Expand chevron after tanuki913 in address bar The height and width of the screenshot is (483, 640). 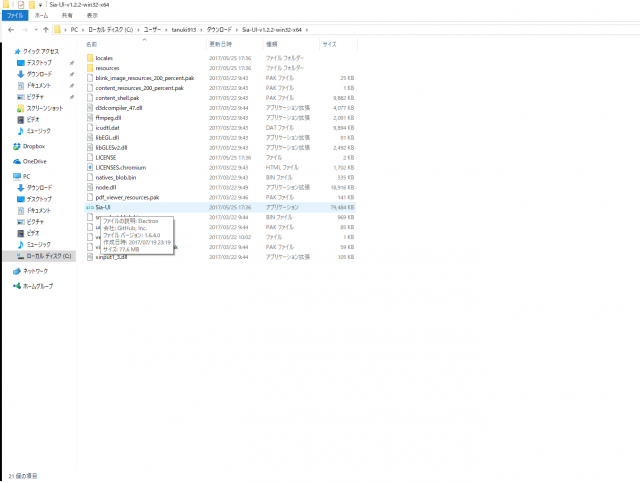point(201,30)
